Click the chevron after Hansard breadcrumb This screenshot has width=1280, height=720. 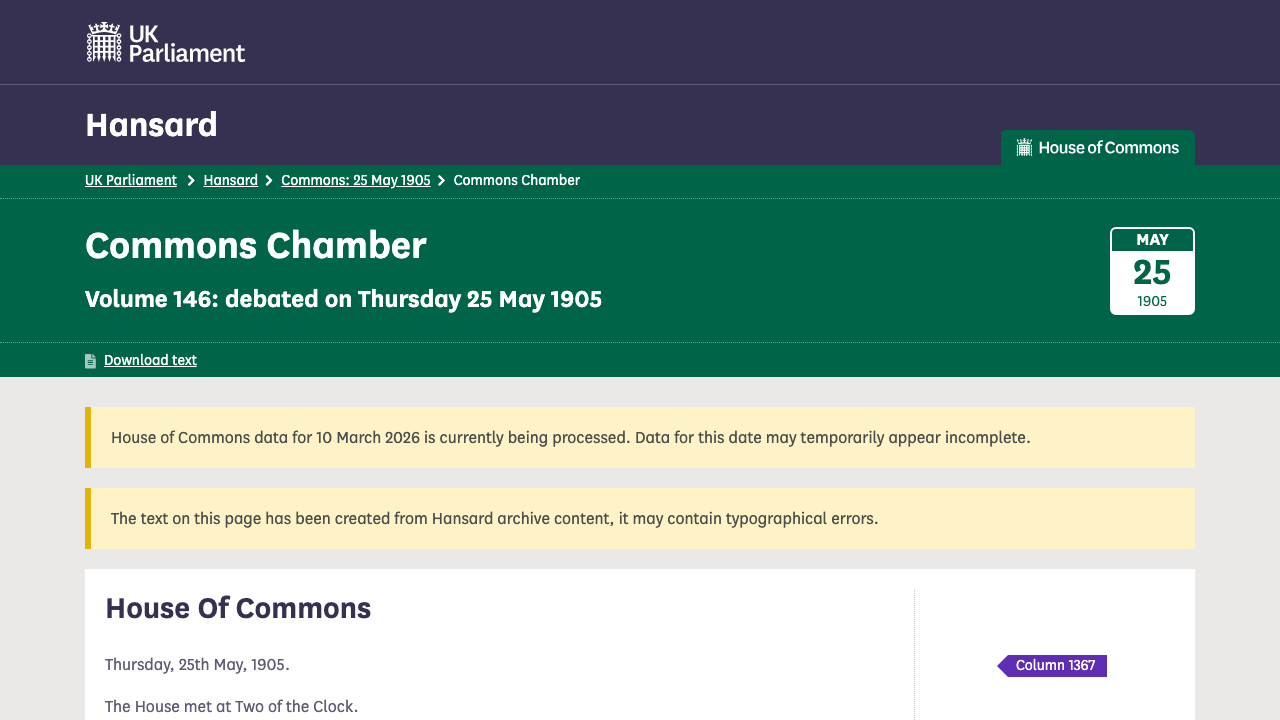[268, 180]
